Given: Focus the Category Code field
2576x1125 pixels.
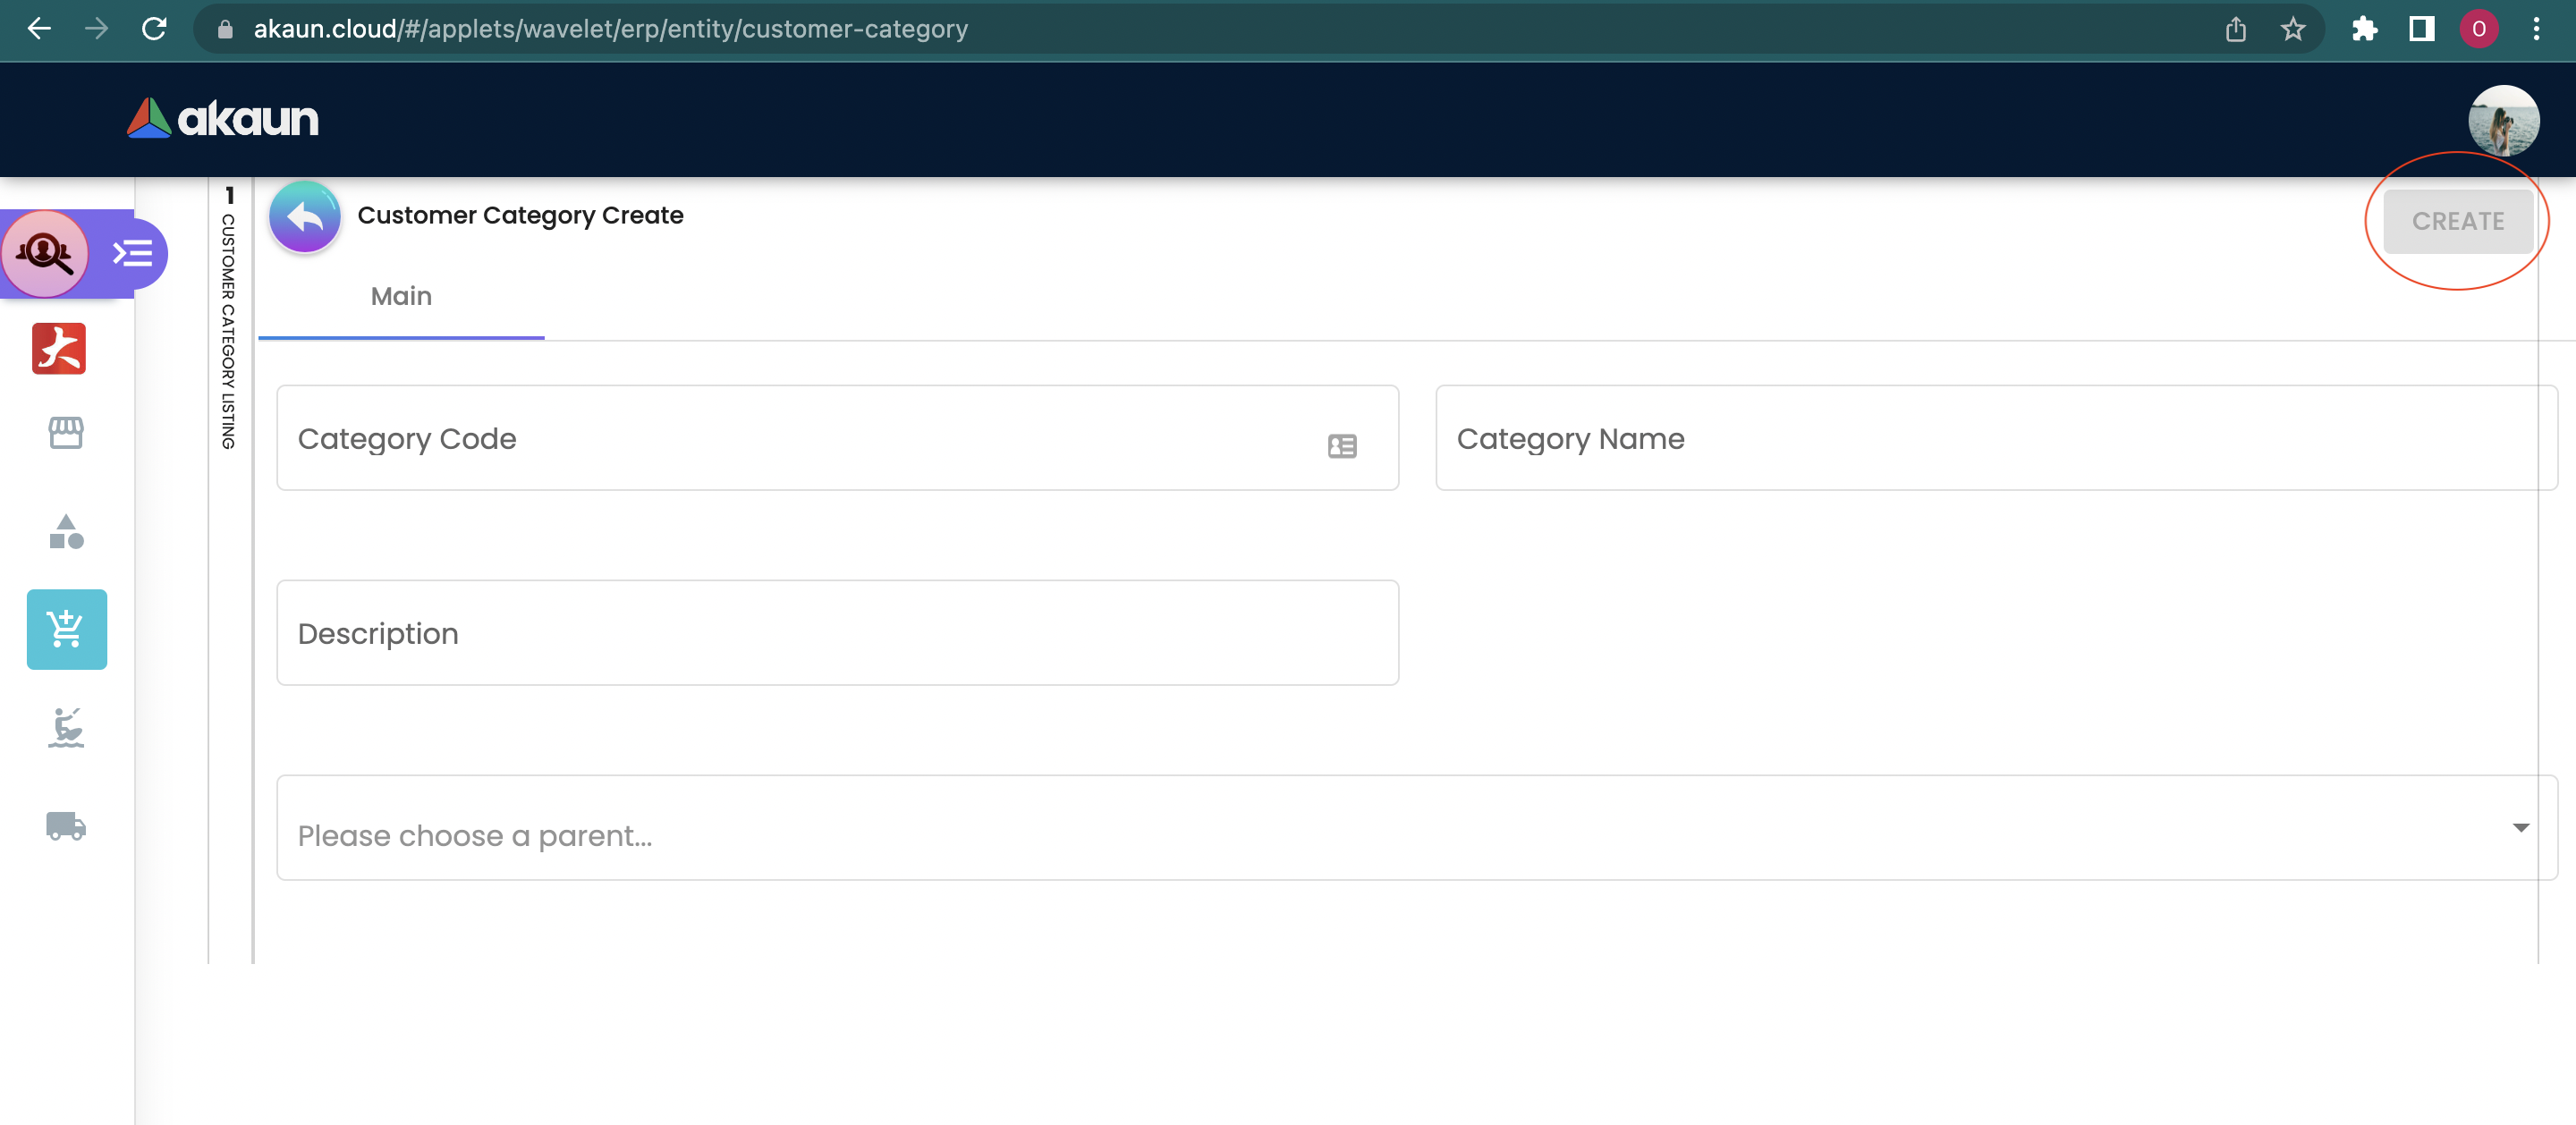Looking at the screenshot, I should click(800, 438).
